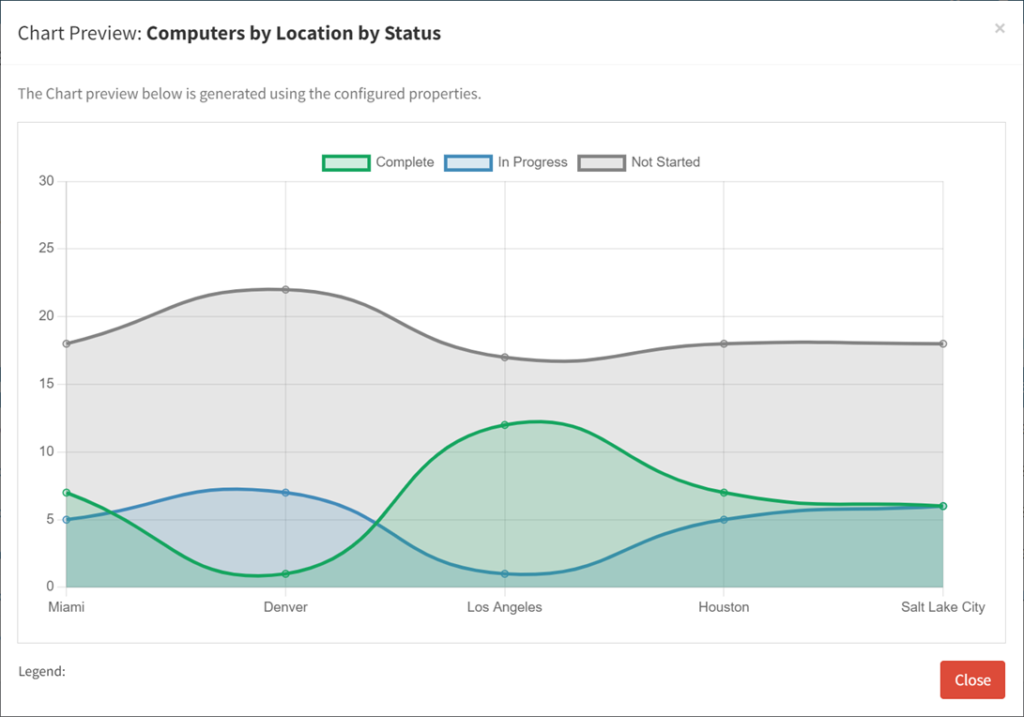Click the Miami data point on In Progress line
The width and height of the screenshot is (1024, 717).
pos(66,519)
